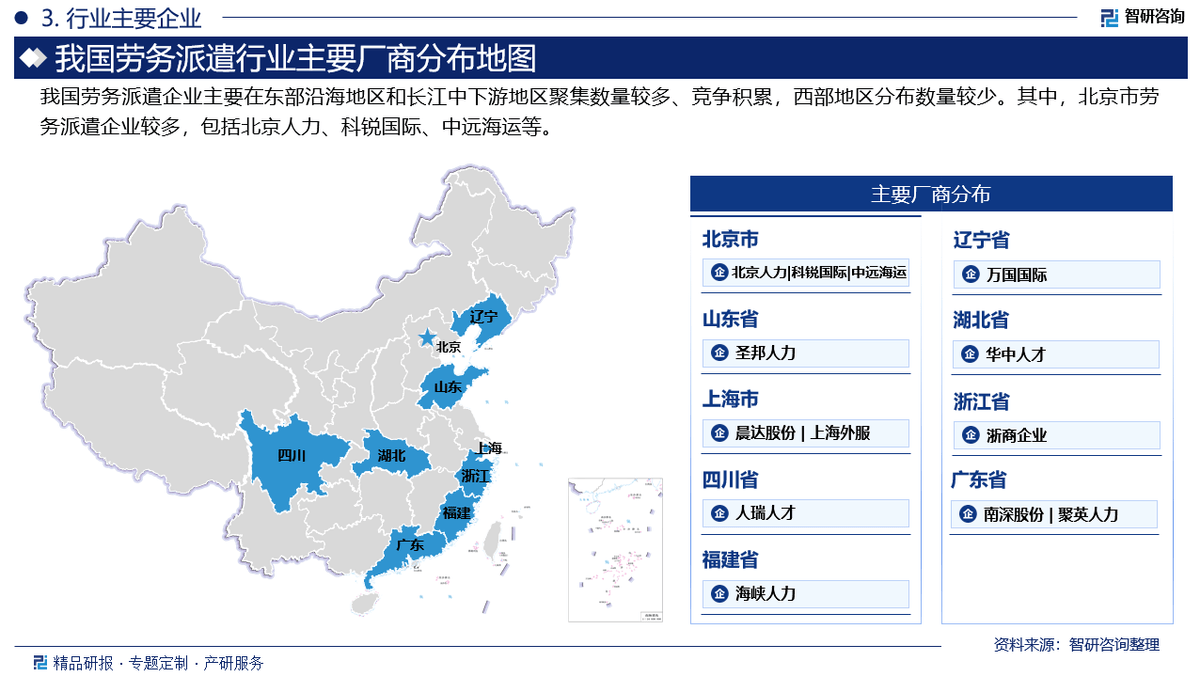1200x674 pixels.
Task: Click the 山东省 heading
Action: [729, 320]
